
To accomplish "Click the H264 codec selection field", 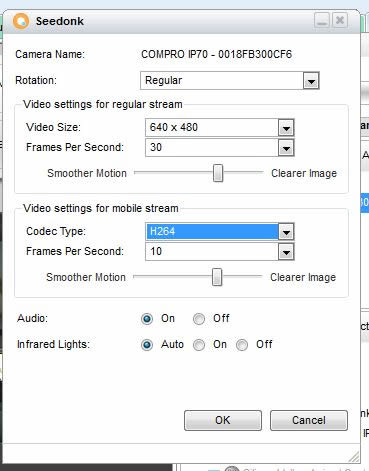I will coord(212,231).
